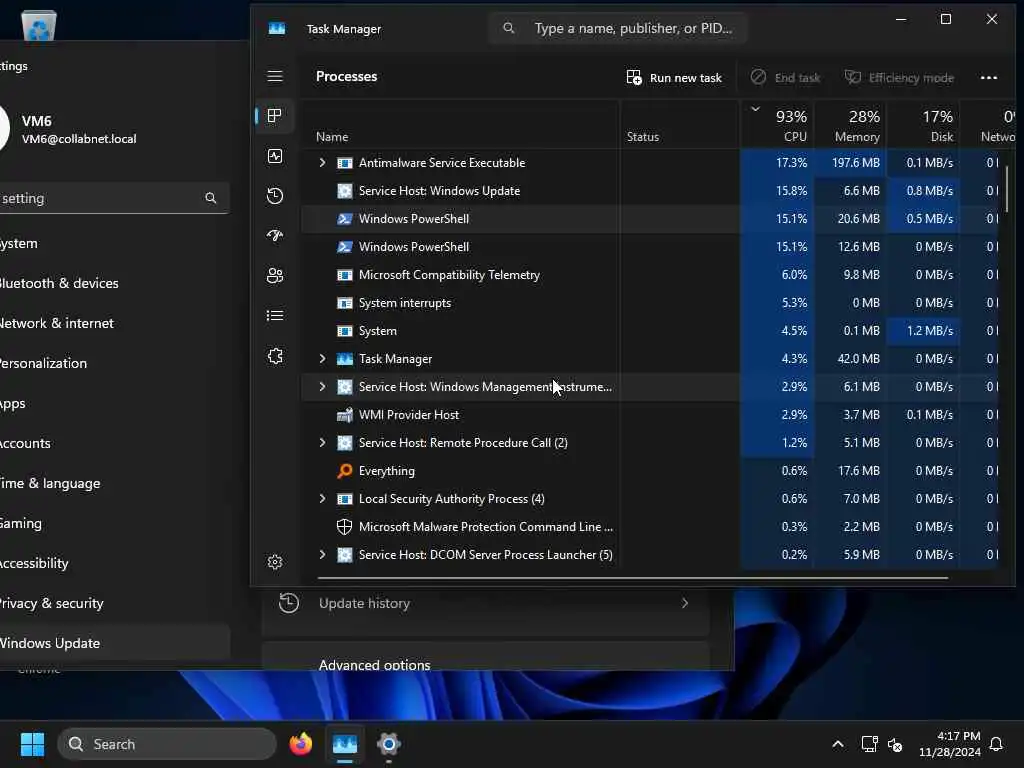Image resolution: width=1024 pixels, height=768 pixels.
Task: Click the WMI Provider Host icon
Action: pos(344,415)
